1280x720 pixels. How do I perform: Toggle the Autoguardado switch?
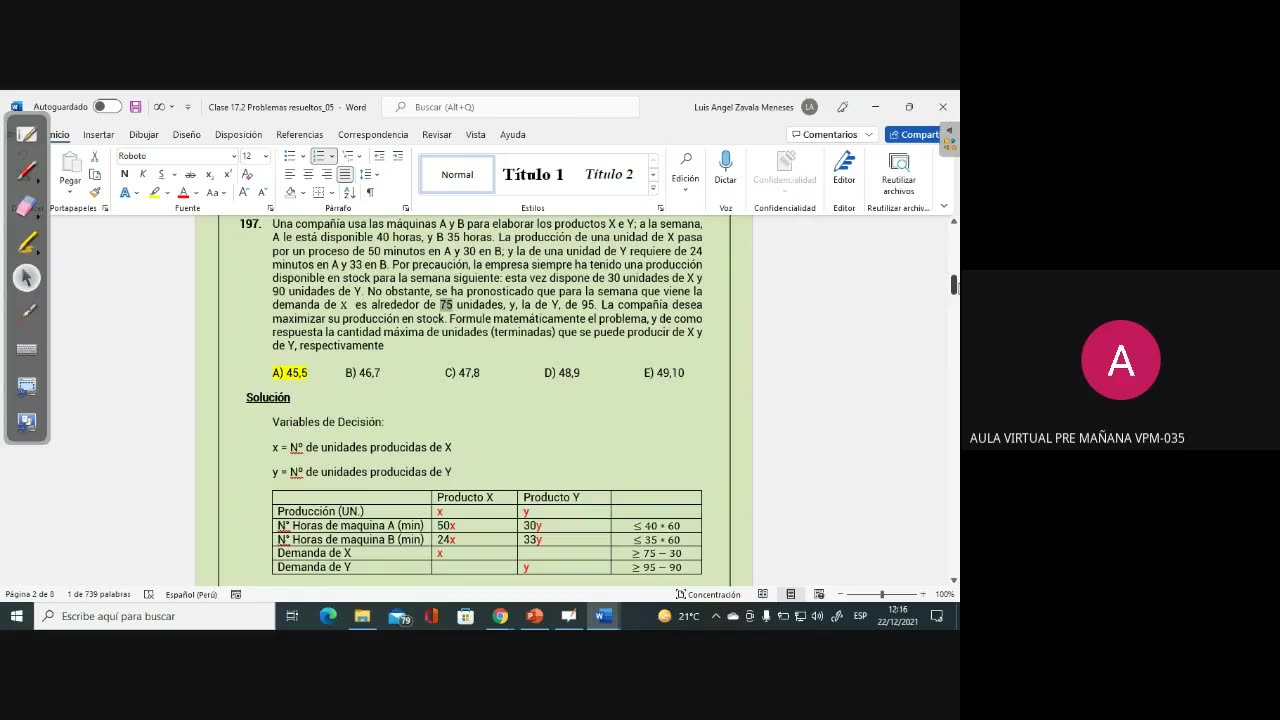pyautogui.click(x=107, y=107)
